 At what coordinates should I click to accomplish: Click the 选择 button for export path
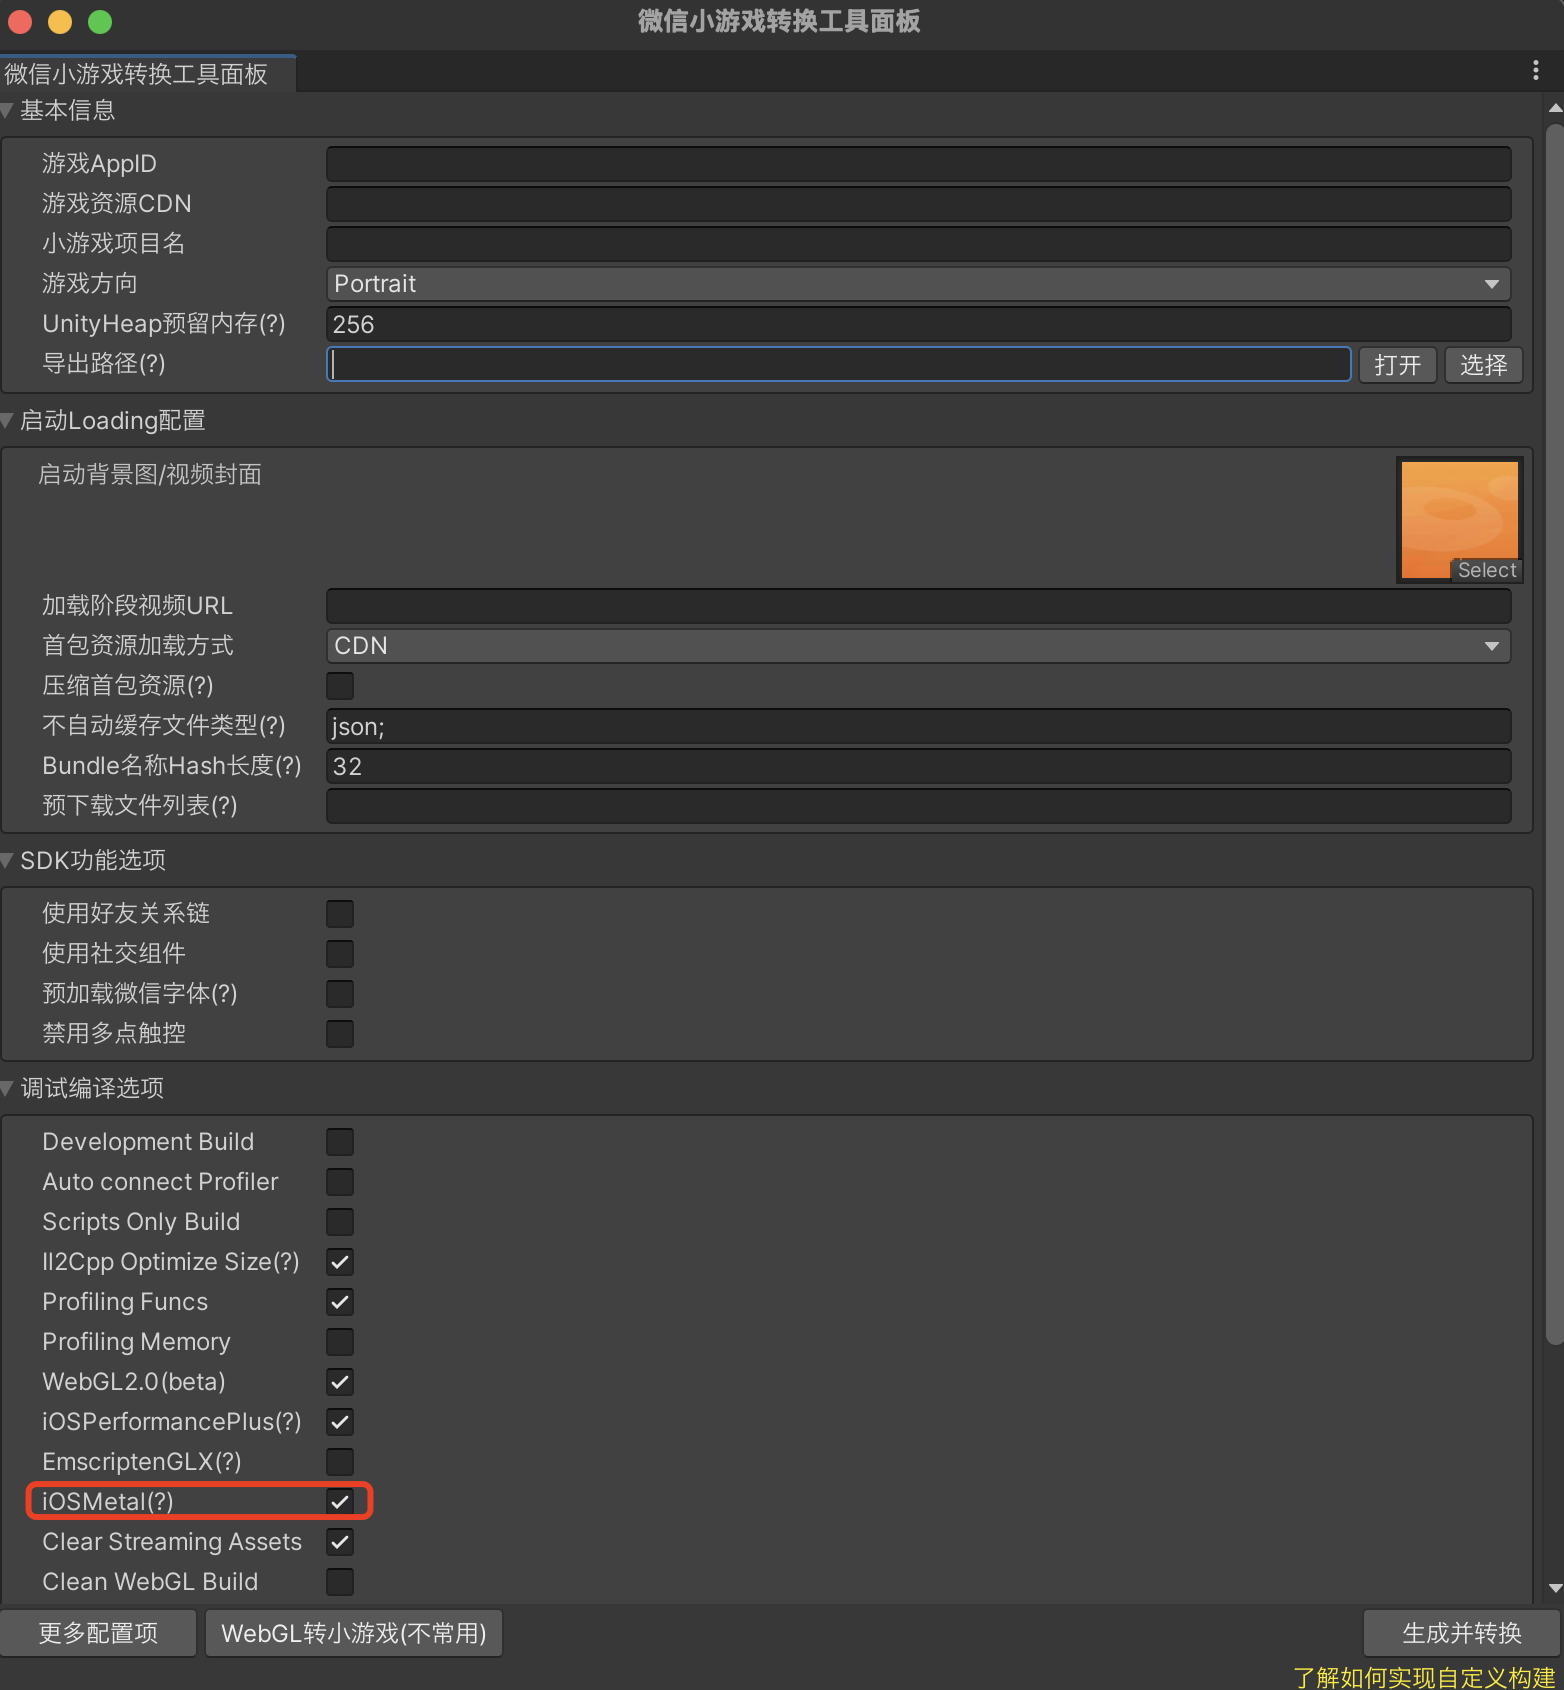[1483, 365]
